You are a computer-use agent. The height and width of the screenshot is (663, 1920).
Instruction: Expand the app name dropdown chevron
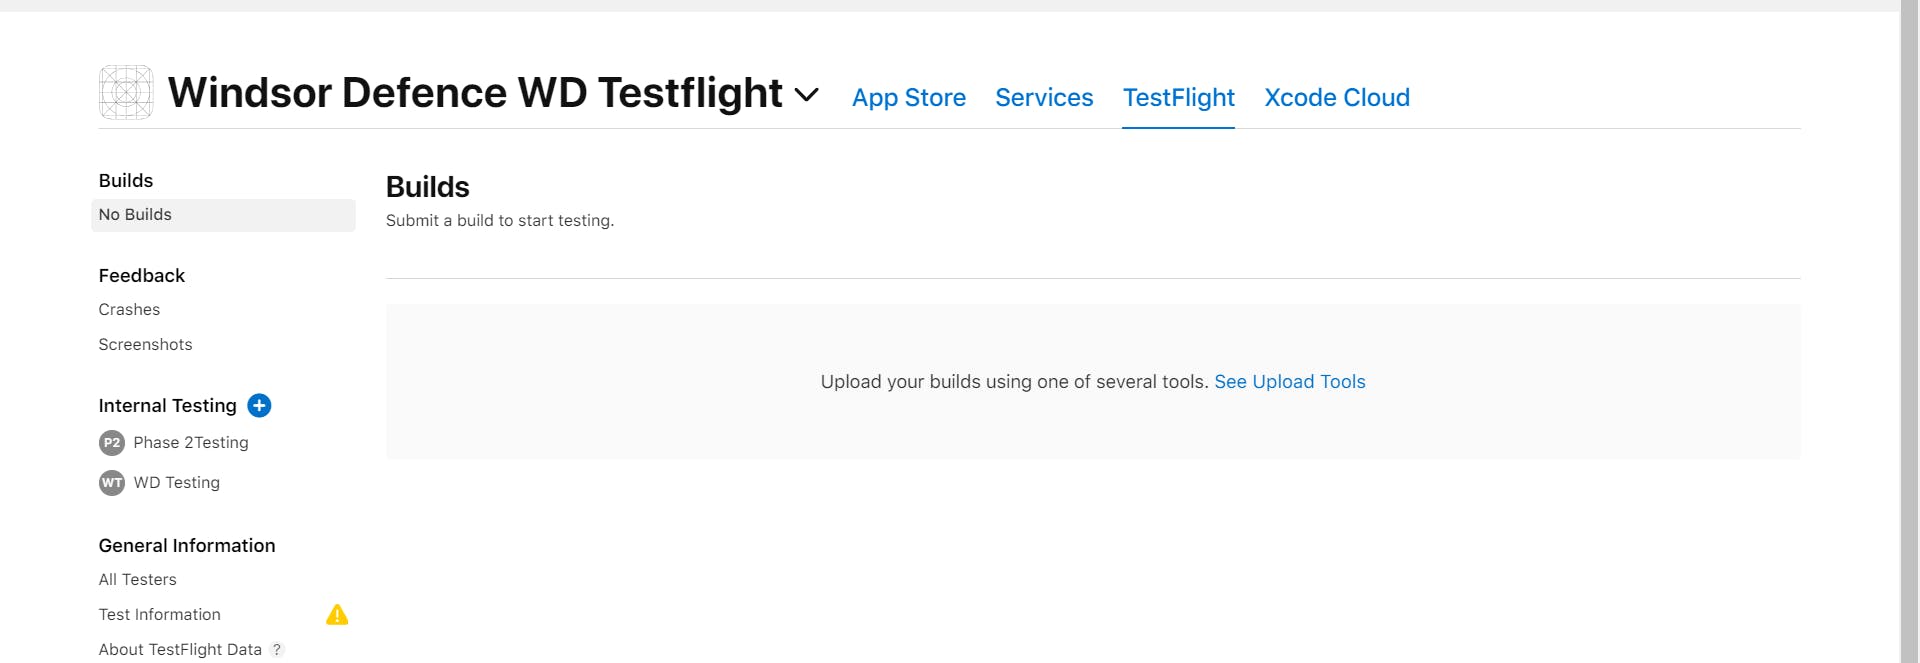[x=806, y=95]
